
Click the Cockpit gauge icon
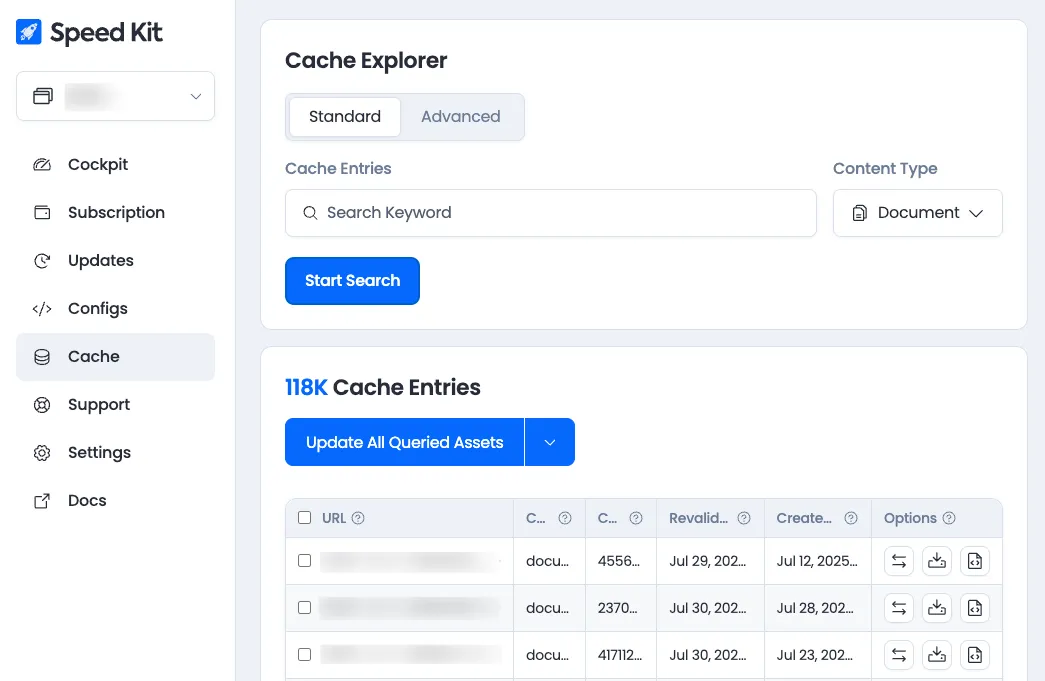[x=42, y=165]
